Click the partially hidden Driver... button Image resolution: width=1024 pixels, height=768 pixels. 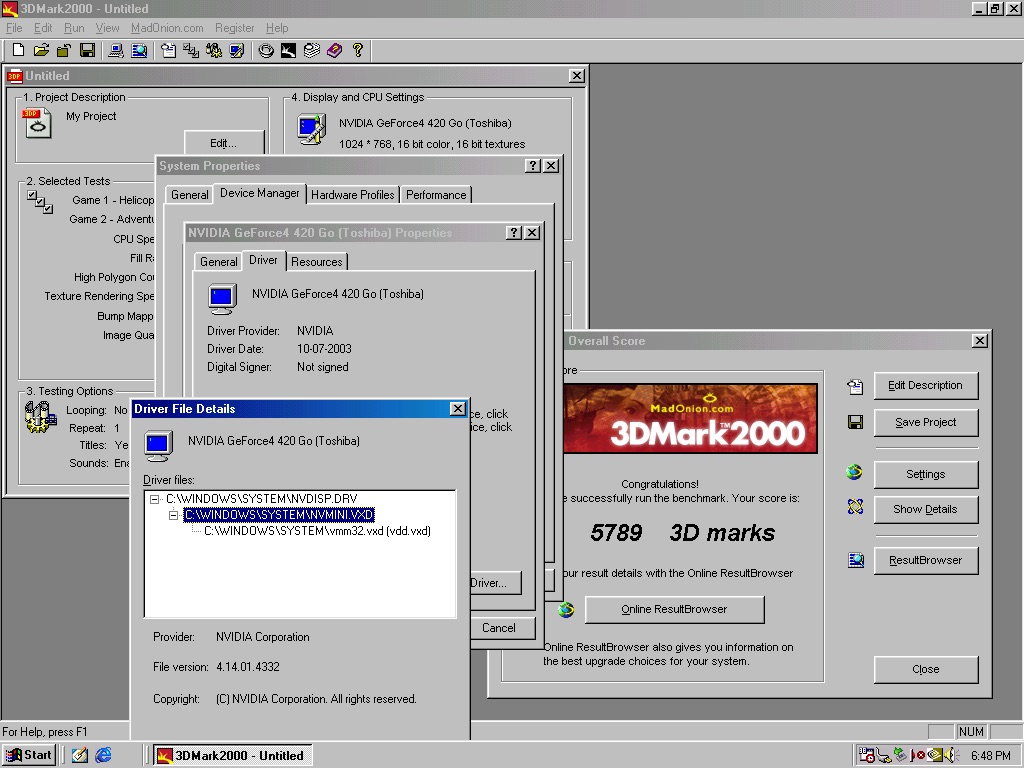coord(496,583)
